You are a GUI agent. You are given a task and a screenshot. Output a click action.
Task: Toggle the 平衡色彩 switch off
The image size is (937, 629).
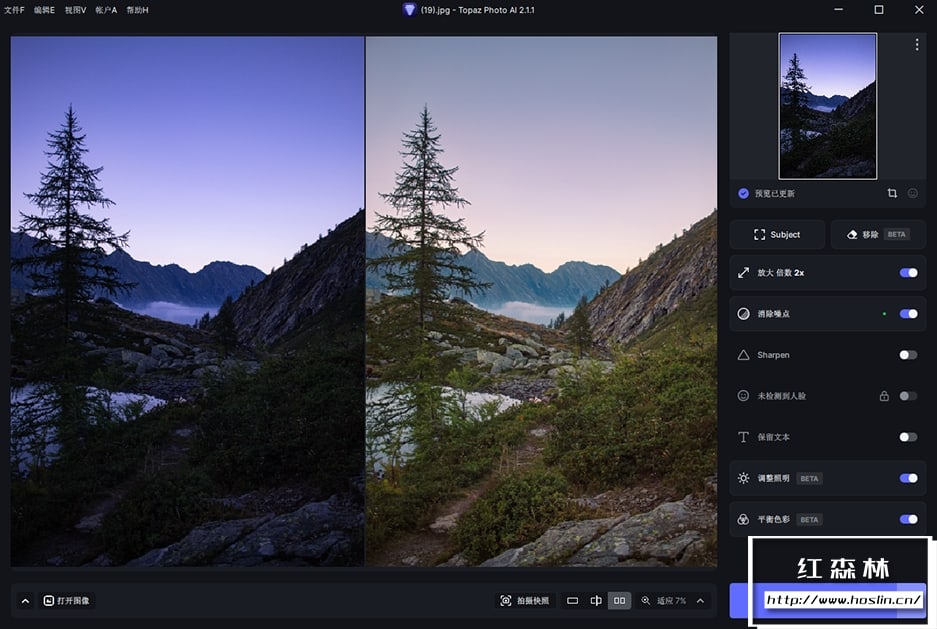pos(908,519)
